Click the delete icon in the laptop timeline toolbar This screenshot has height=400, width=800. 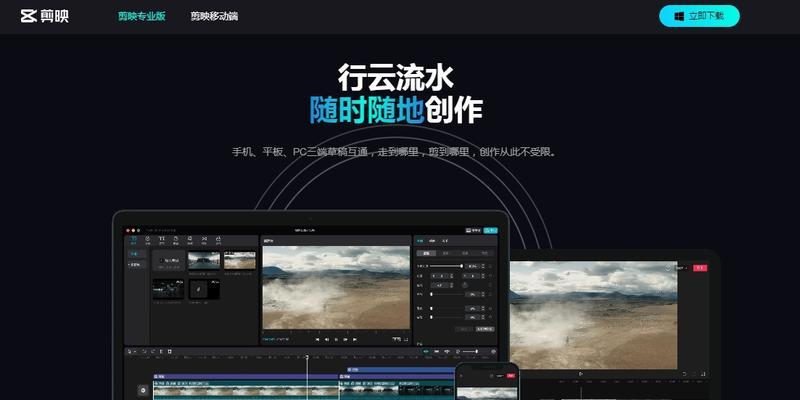tap(169, 352)
